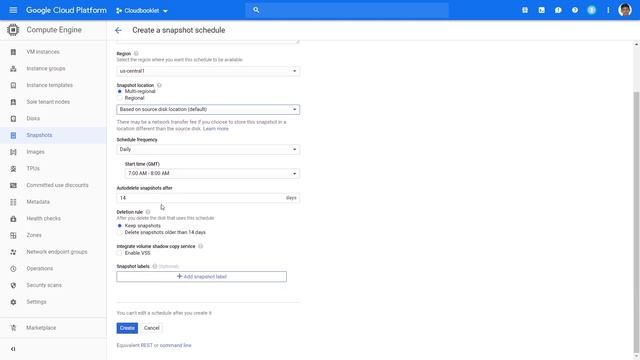Open the source disk location dropdown
Image resolution: width=640 pixels, height=360 pixels.
tap(208, 109)
